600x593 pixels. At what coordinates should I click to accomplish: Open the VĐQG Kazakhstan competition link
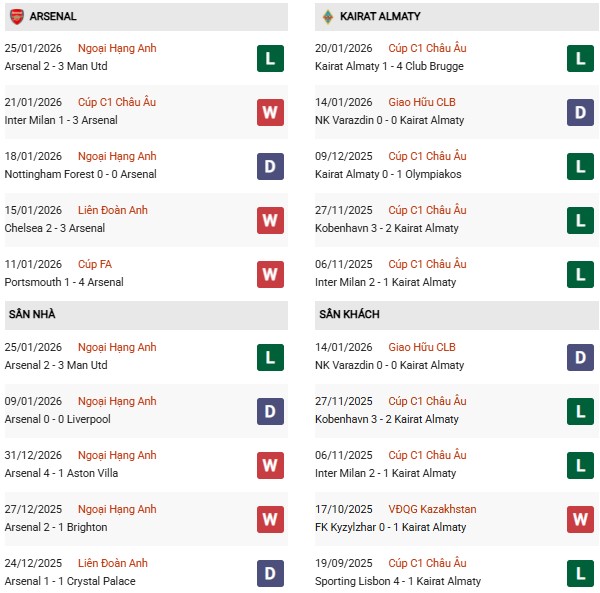tap(432, 509)
